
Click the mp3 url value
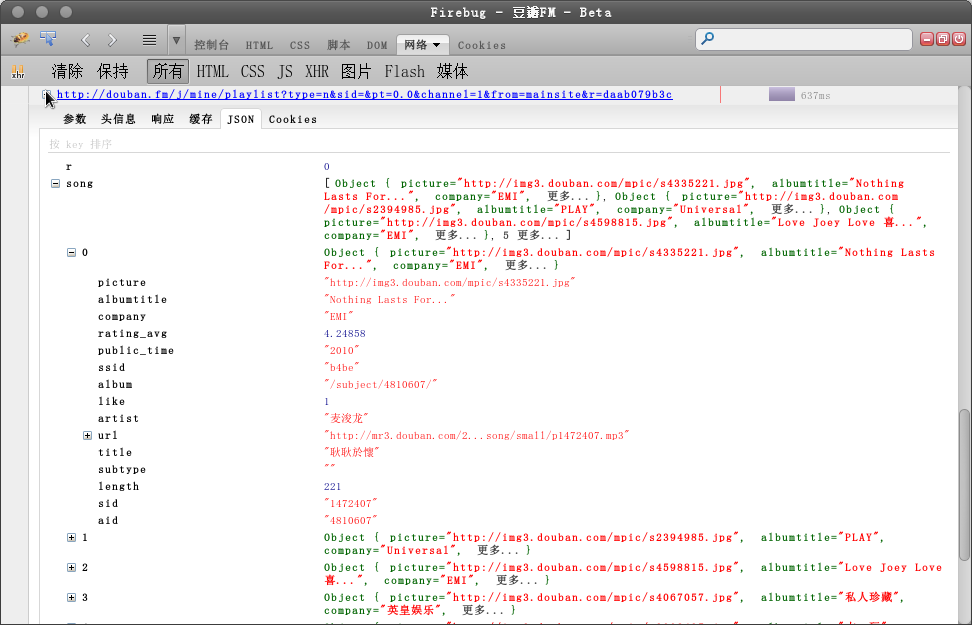[x=477, y=436]
